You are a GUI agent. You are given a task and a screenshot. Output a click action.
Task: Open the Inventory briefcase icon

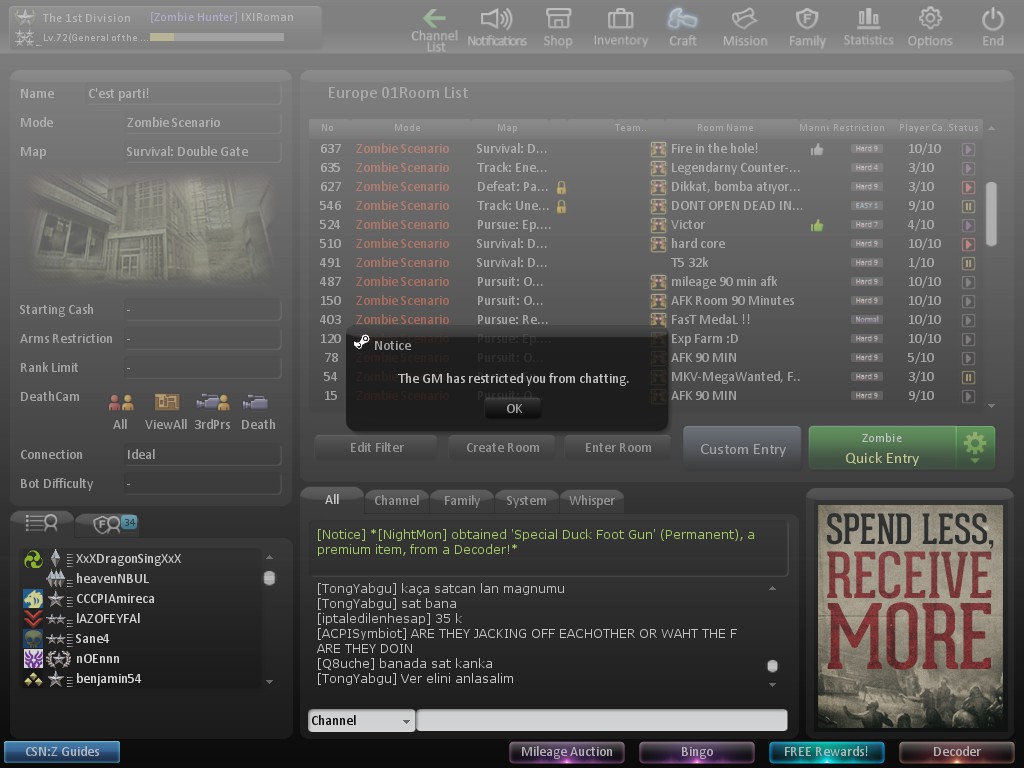tap(620, 27)
